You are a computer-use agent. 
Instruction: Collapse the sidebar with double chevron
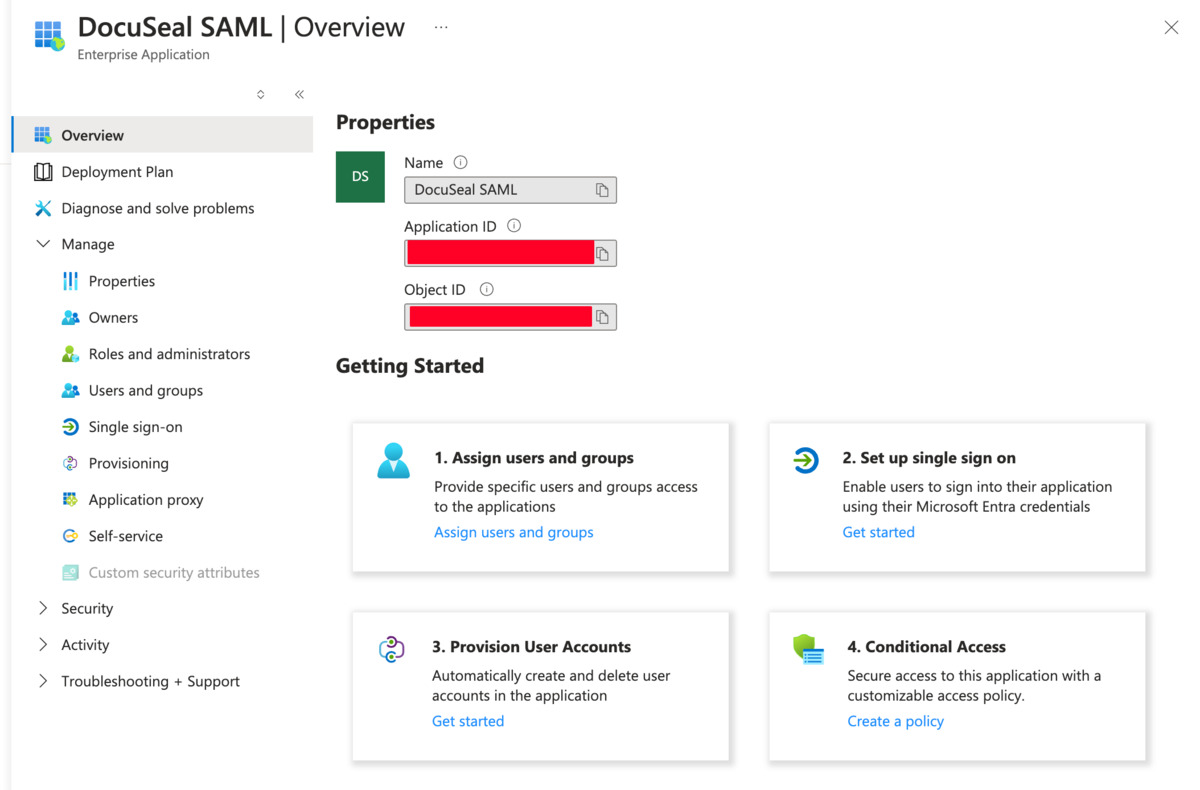[299, 94]
